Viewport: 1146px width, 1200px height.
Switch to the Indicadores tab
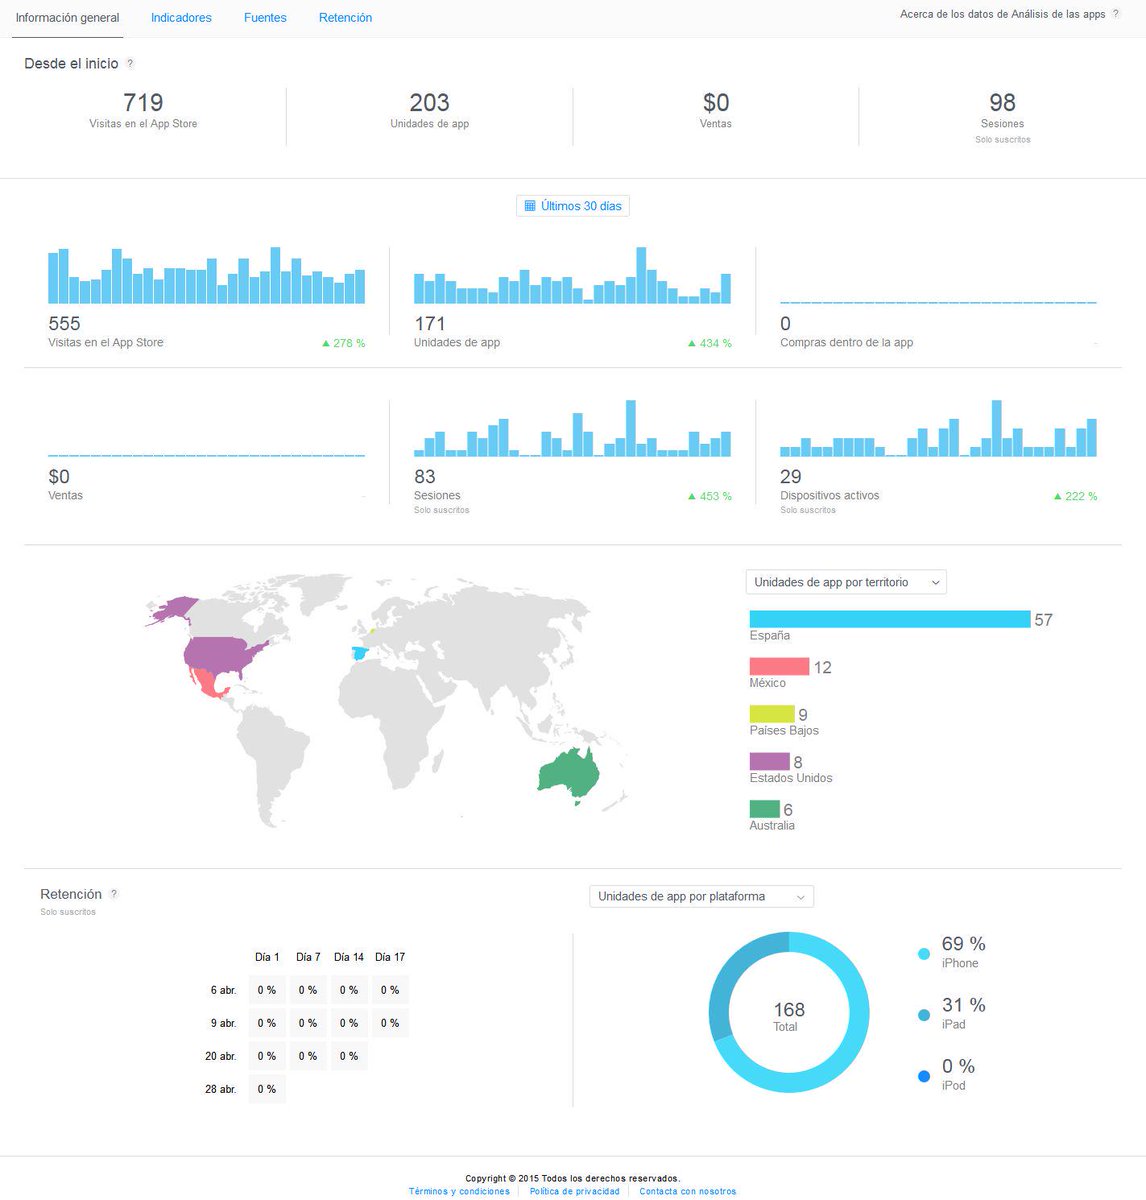180,17
